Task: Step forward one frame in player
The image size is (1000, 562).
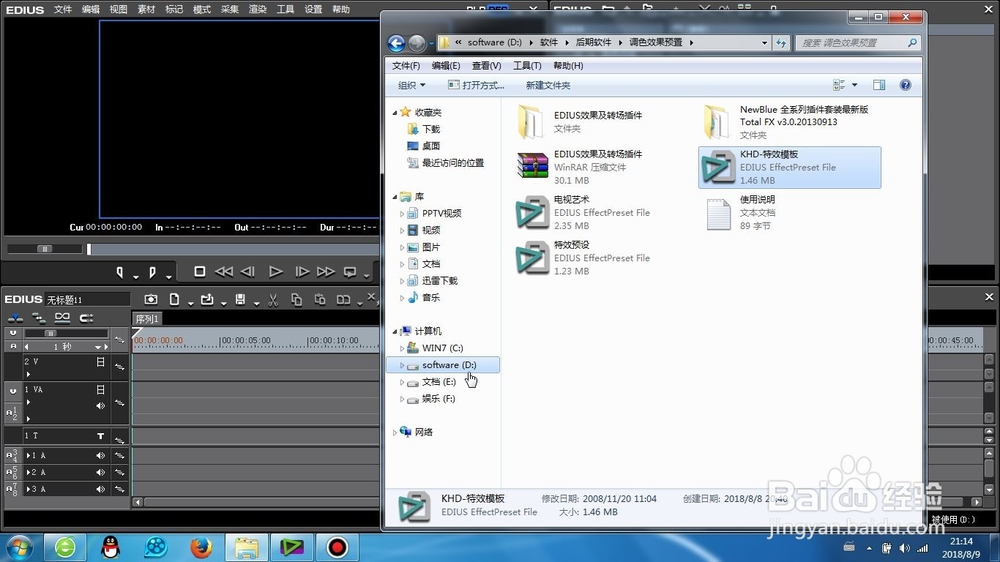Action: point(302,272)
